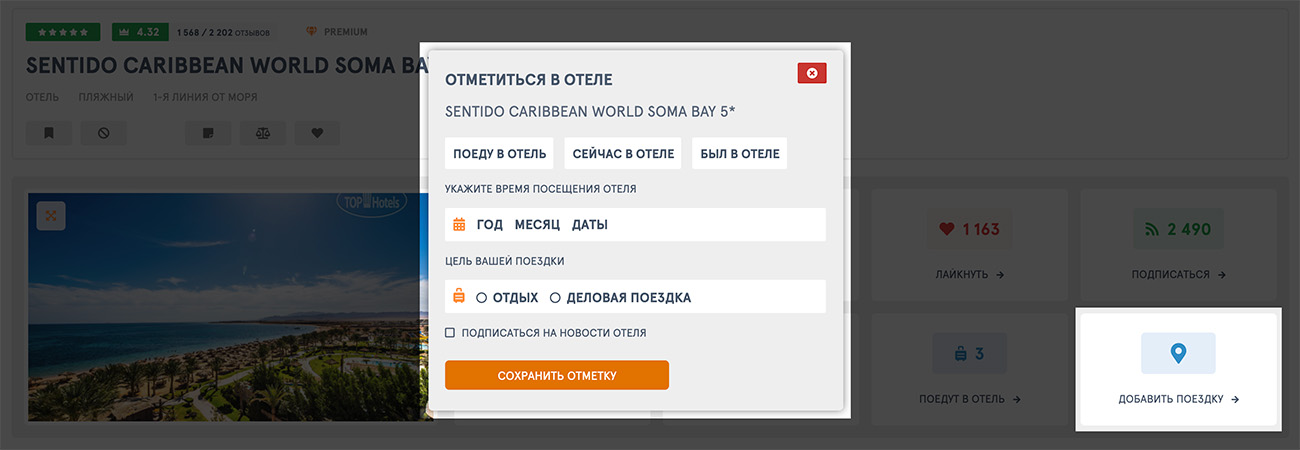
Task: Open the ДАТЫ dates selector
Action: point(590,225)
